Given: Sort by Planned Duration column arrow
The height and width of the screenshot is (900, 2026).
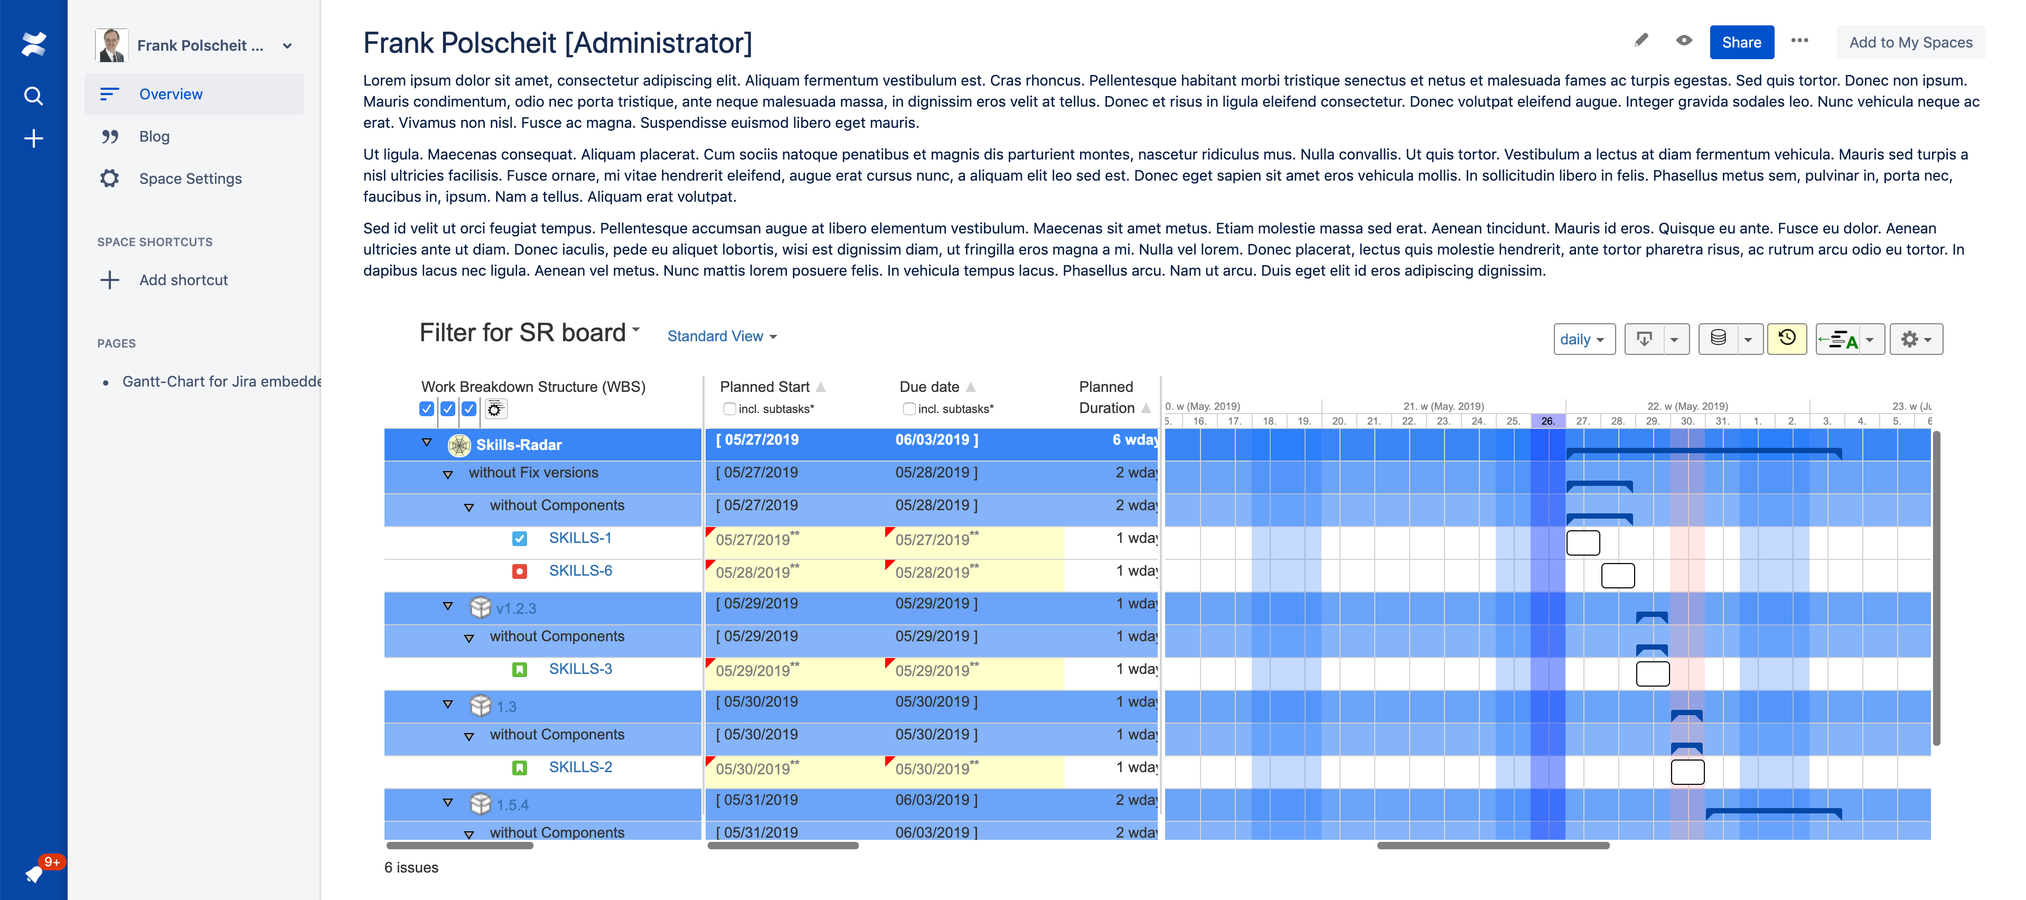Looking at the screenshot, I should tap(1146, 408).
